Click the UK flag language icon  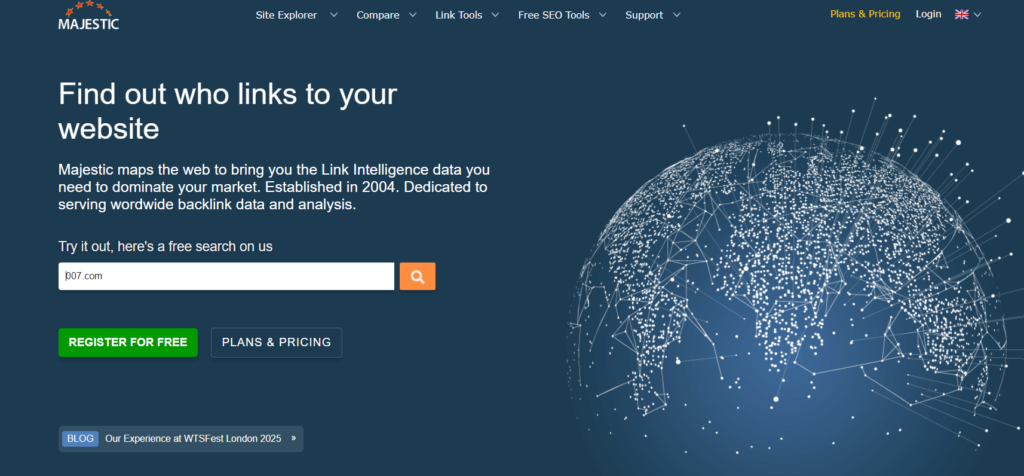[961, 14]
